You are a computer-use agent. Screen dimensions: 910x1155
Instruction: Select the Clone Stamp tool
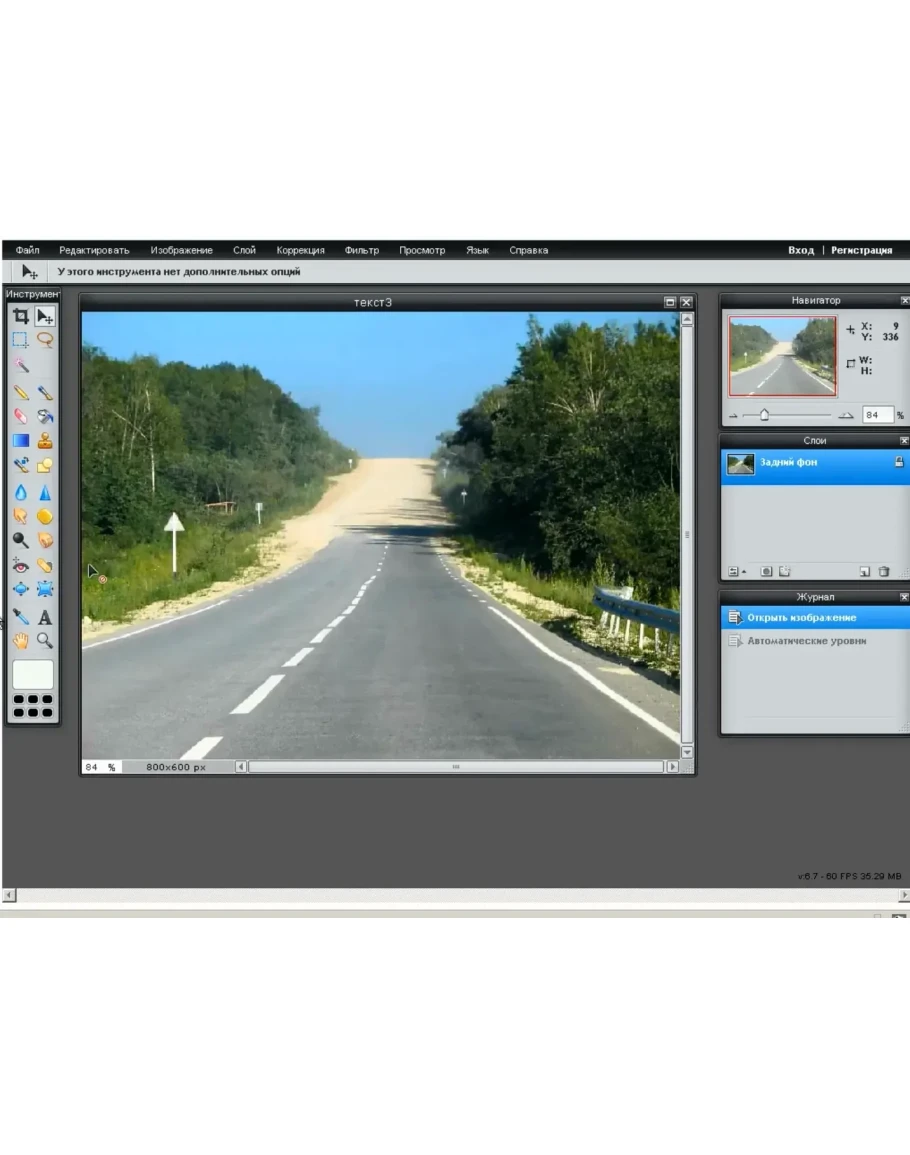click(45, 440)
